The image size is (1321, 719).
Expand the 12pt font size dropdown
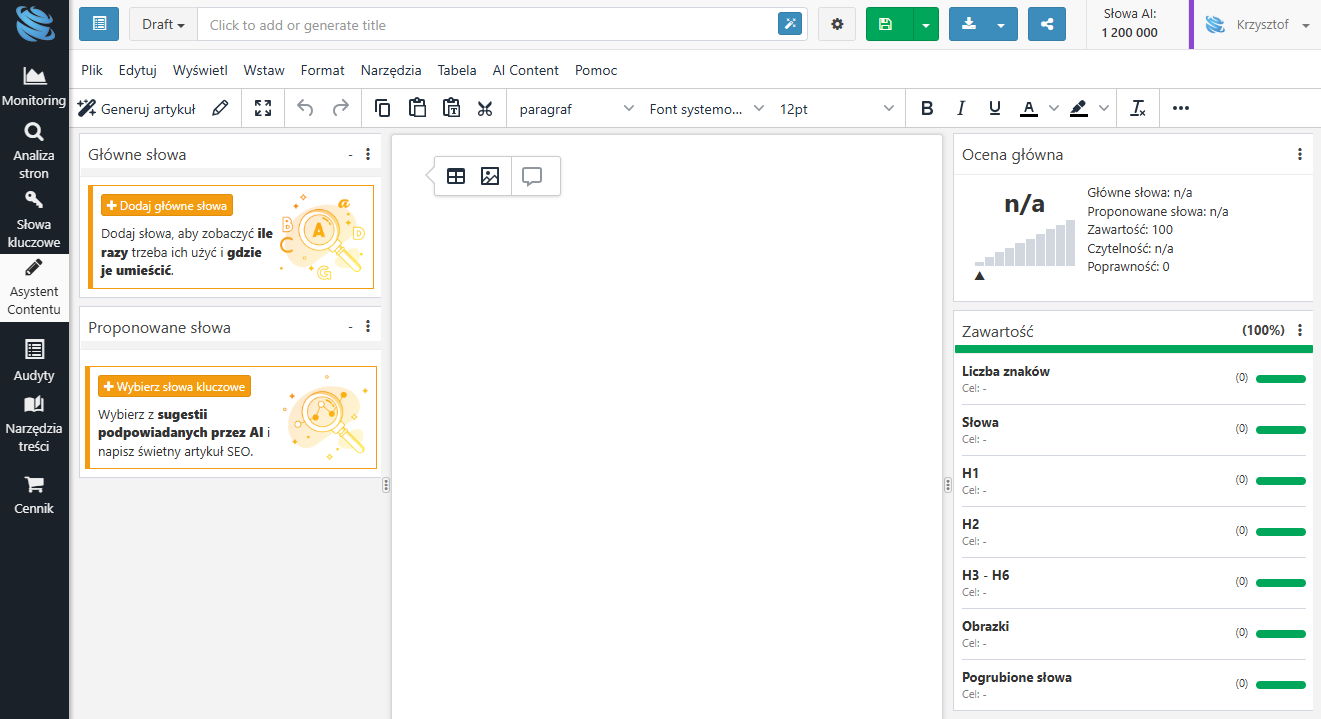point(836,108)
